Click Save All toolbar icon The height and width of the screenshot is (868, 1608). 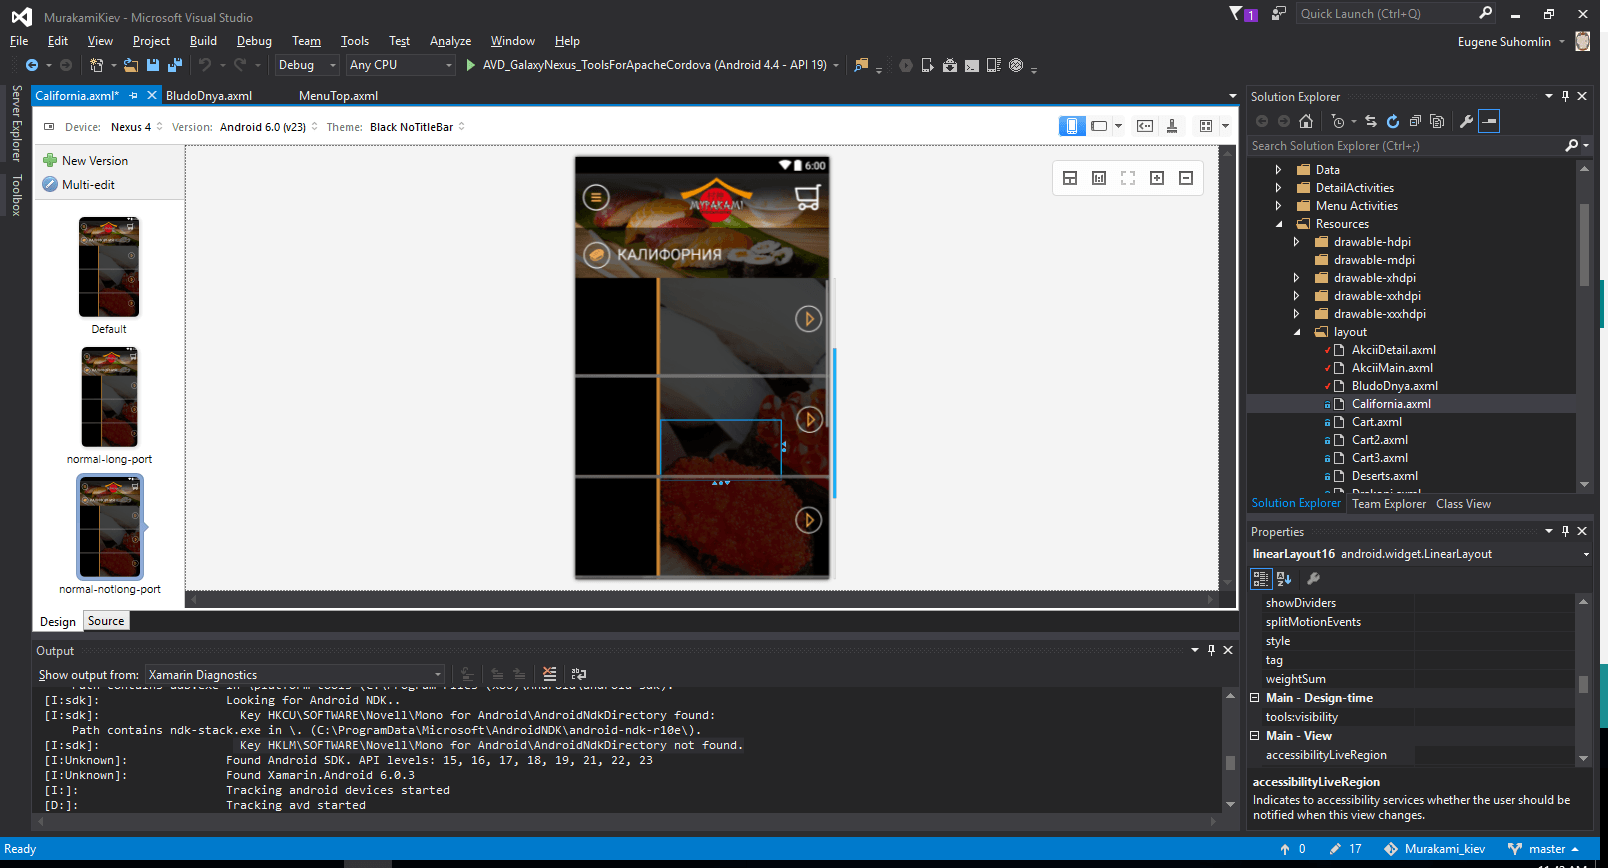[x=175, y=65]
